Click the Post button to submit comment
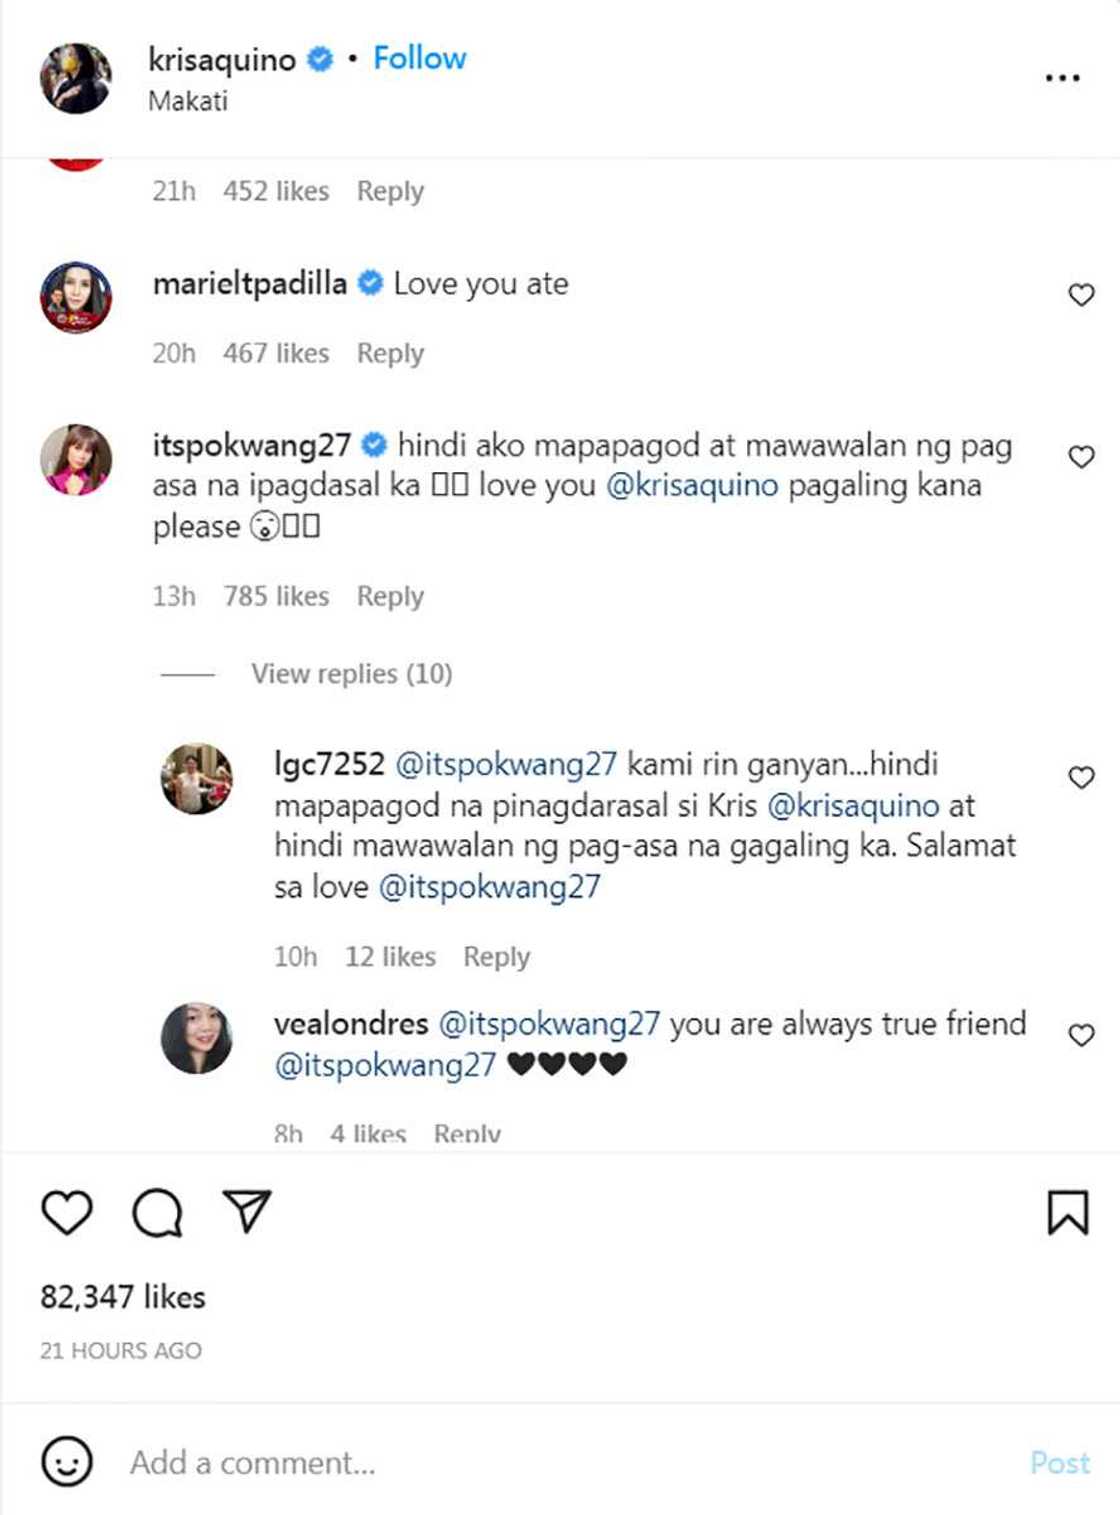The width and height of the screenshot is (1120, 1515). point(1060,1462)
